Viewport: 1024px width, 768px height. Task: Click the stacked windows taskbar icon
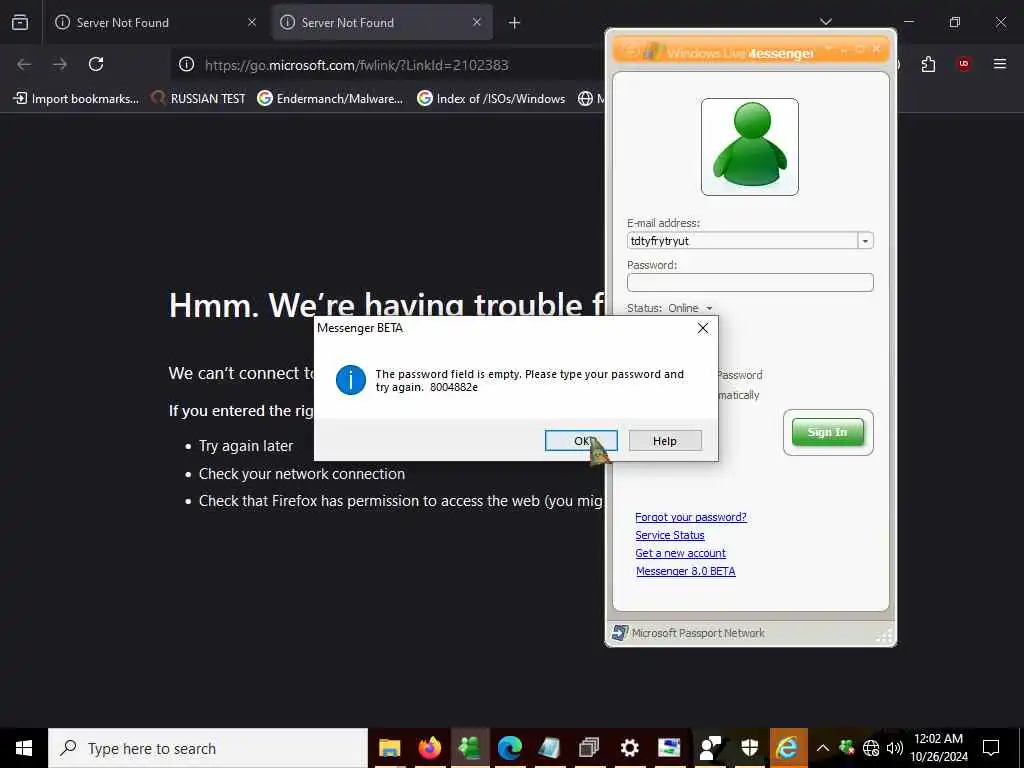589,748
